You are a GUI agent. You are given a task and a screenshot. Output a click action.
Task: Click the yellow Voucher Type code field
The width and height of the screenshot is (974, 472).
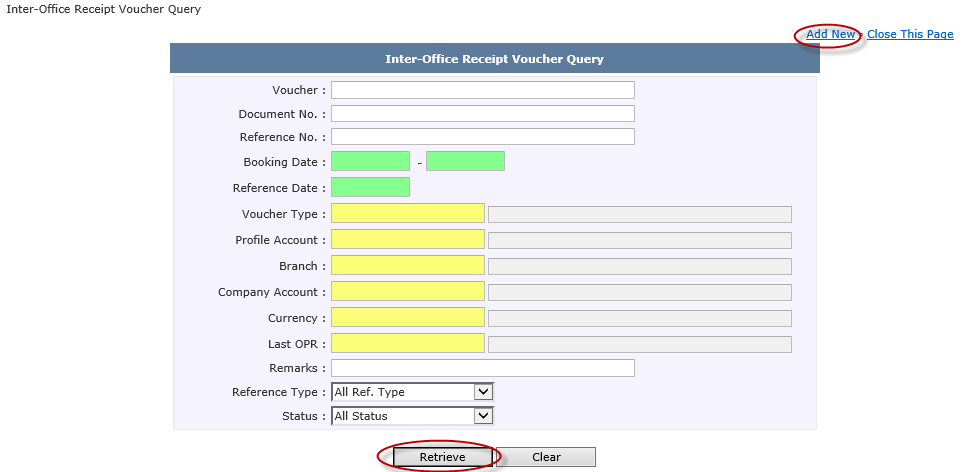click(x=407, y=214)
